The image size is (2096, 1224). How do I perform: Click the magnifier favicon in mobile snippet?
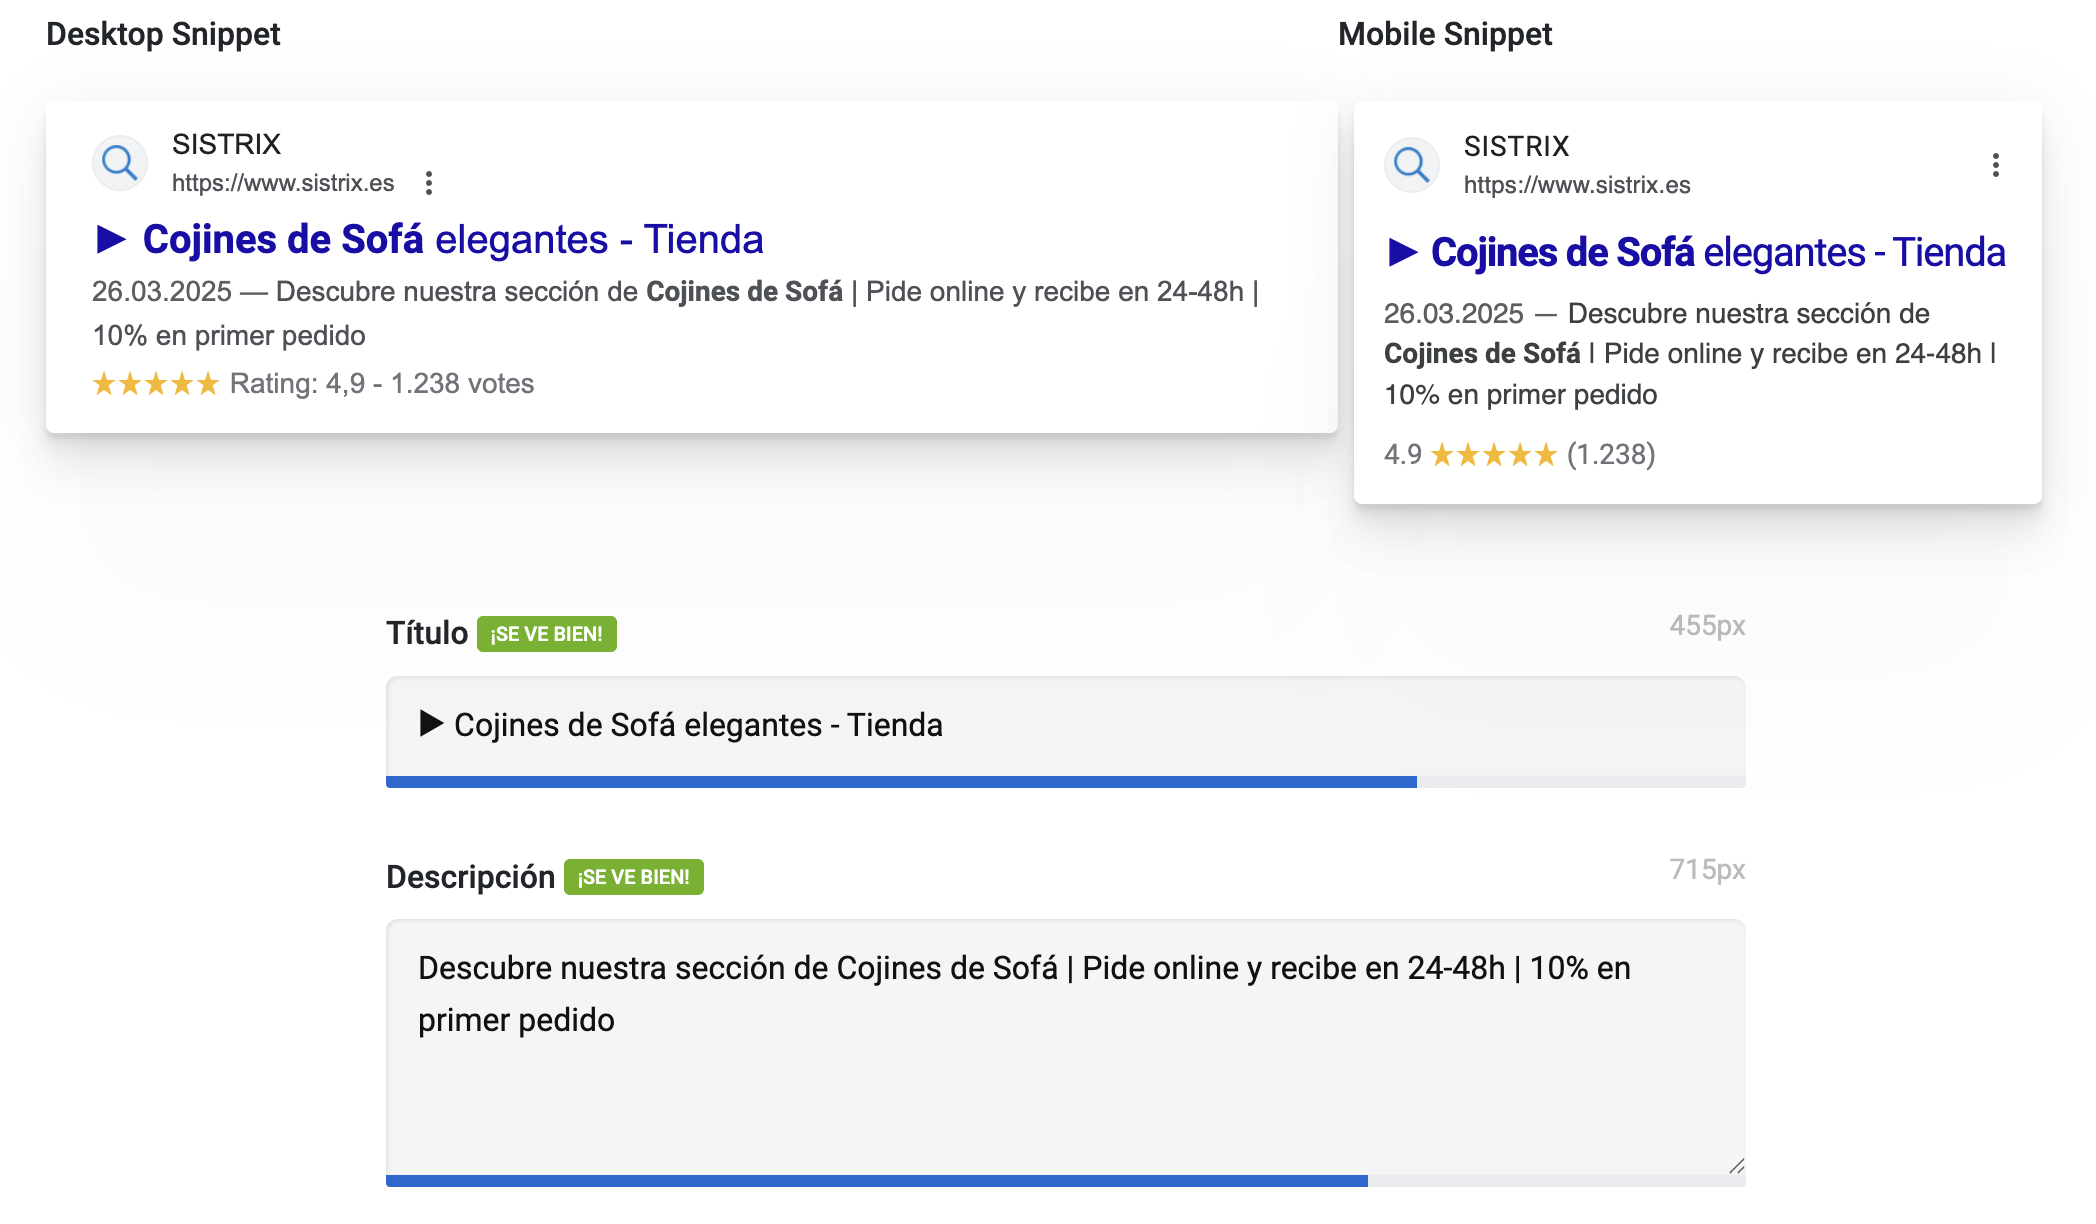[1411, 164]
